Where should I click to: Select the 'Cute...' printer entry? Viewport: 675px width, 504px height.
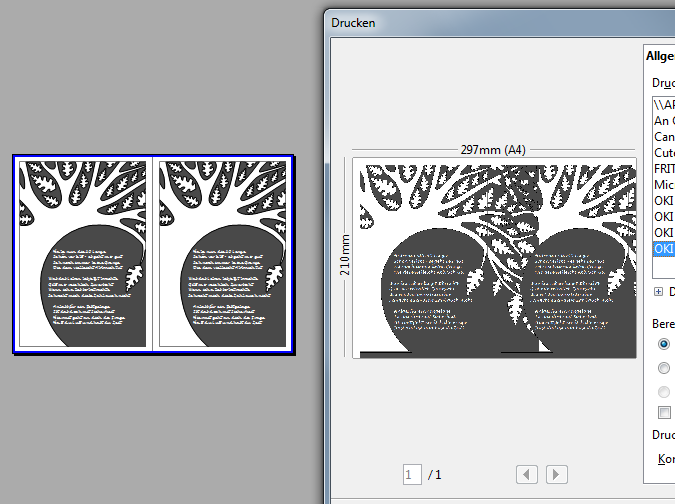coord(663,152)
